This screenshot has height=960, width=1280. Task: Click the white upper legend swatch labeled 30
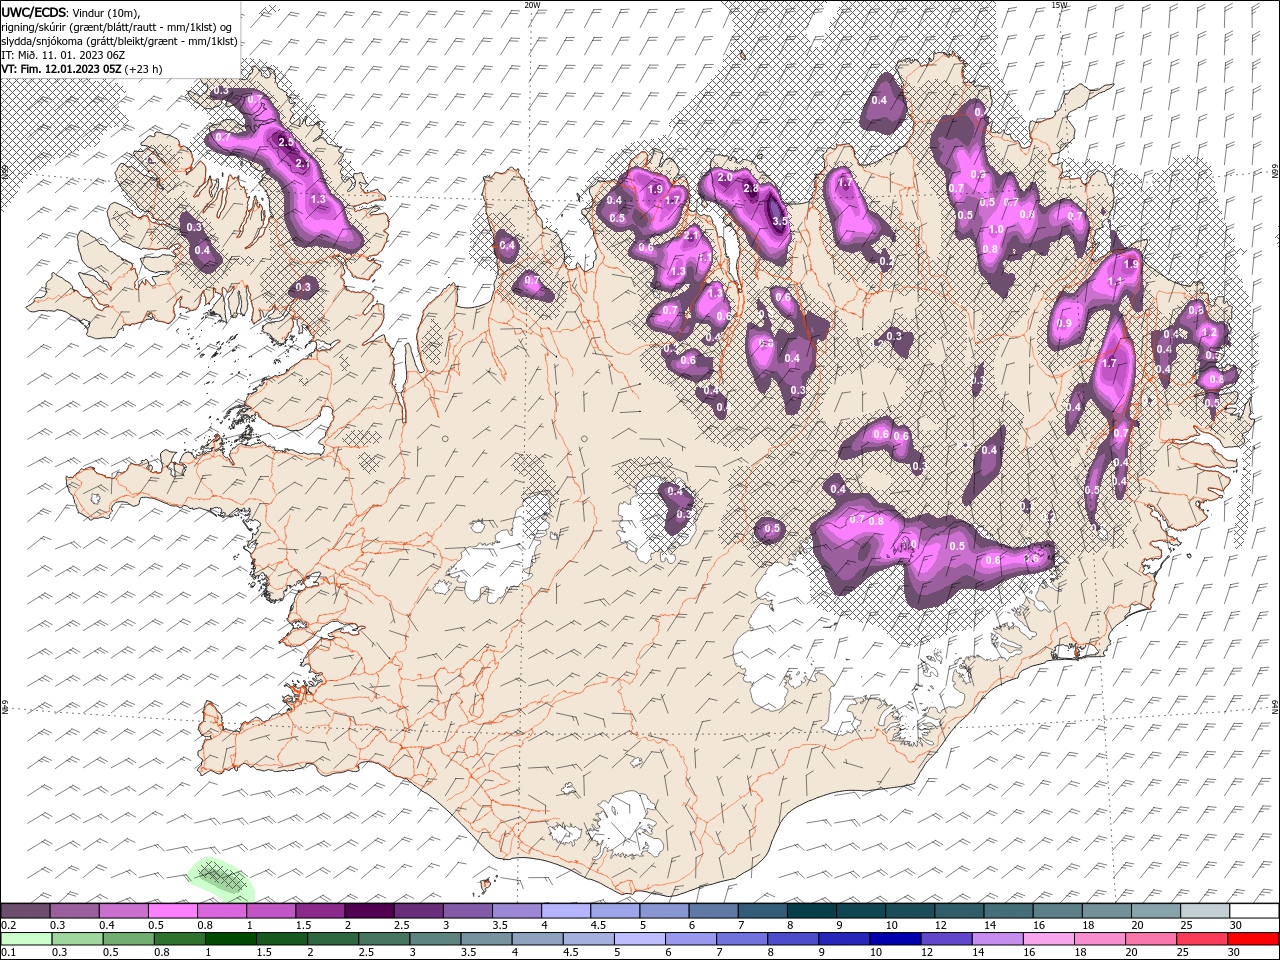coord(1253,911)
